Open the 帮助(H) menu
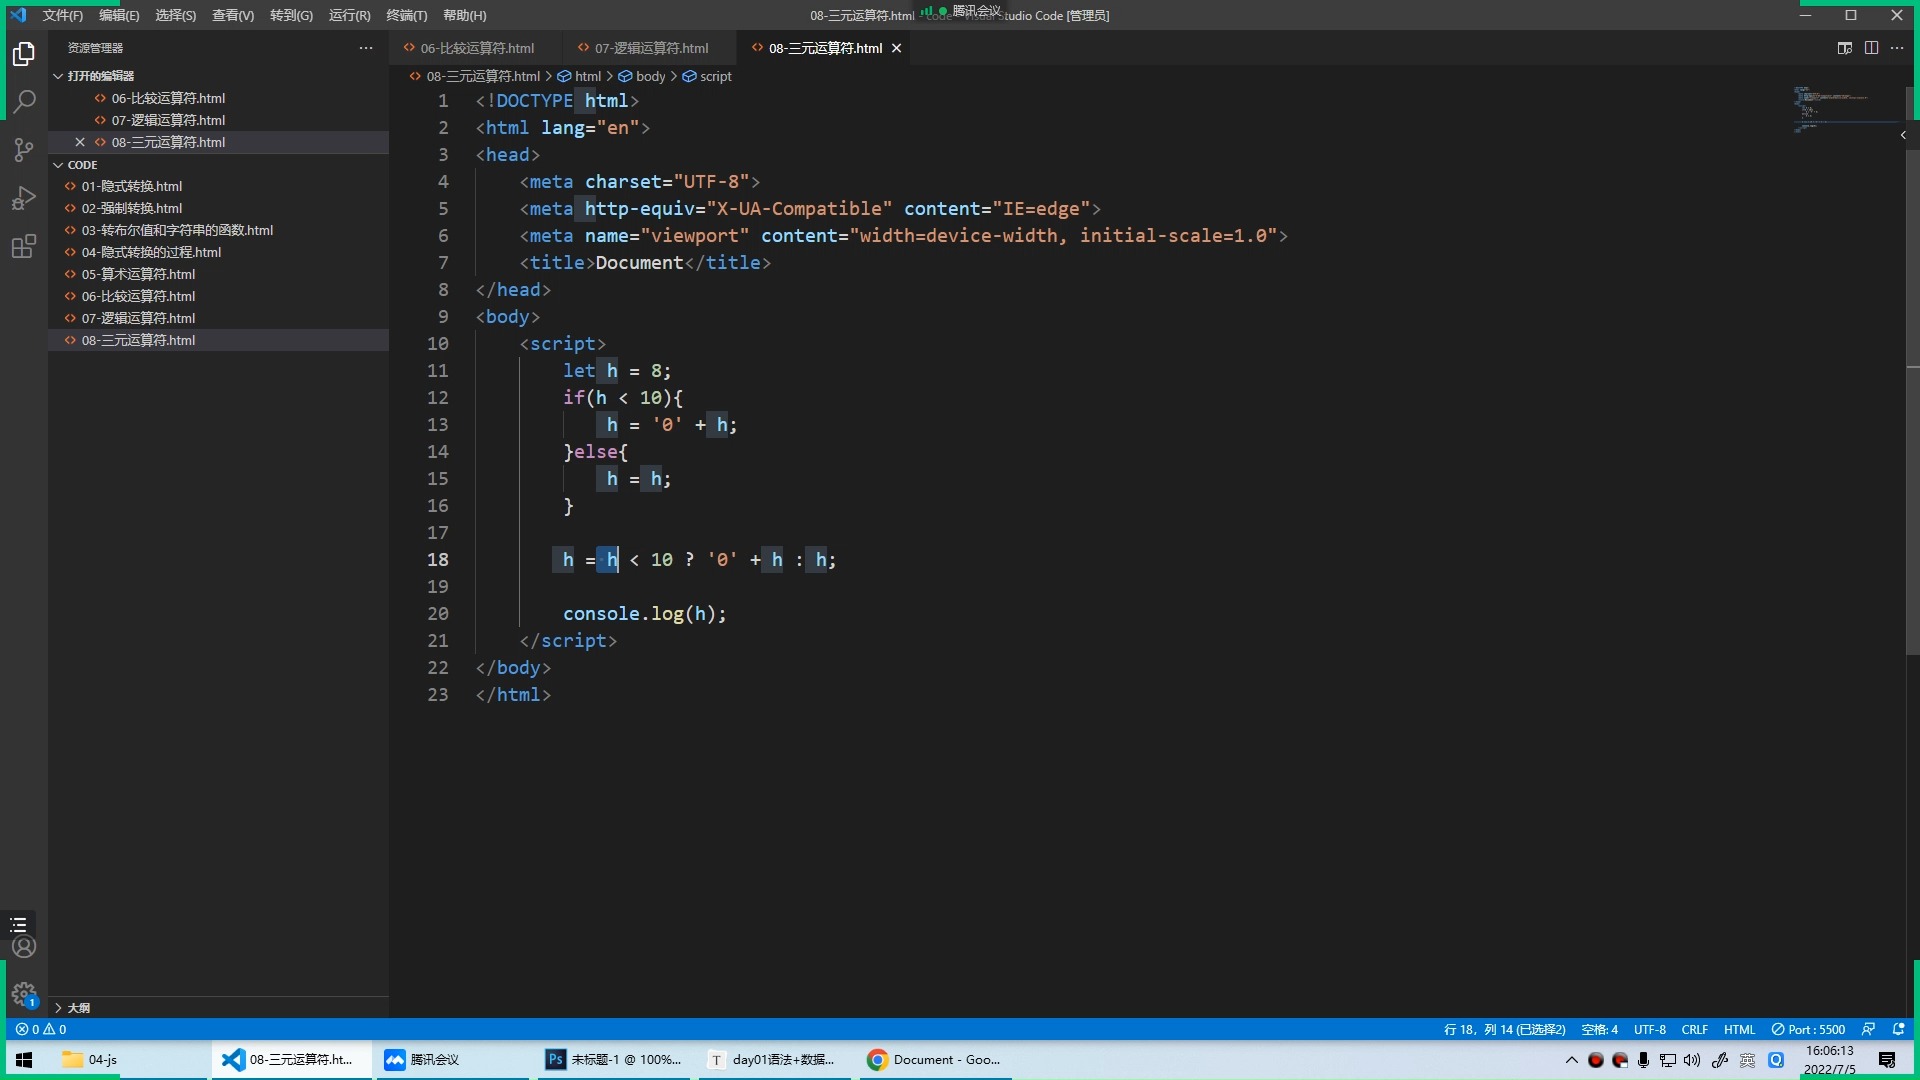The height and width of the screenshot is (1080, 1920). [465, 15]
